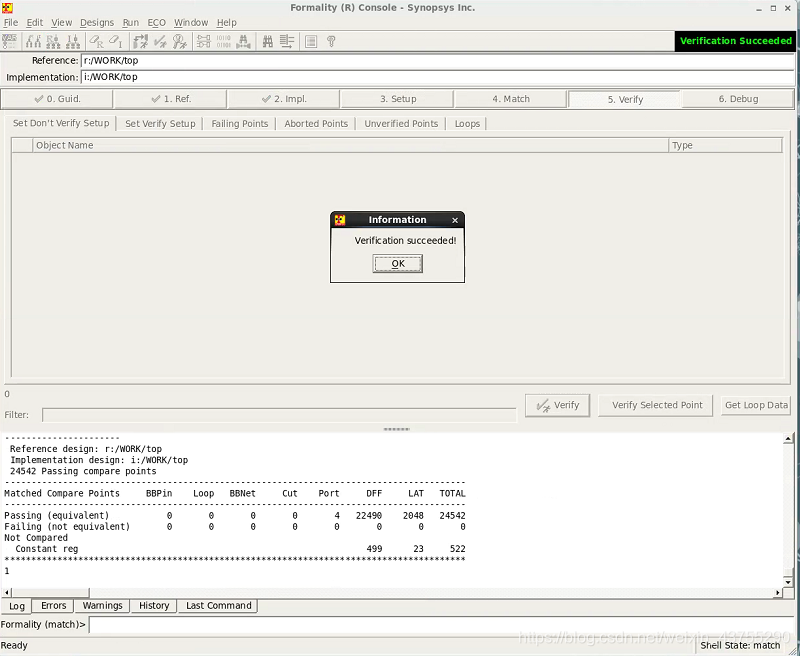Screen dimensions: 800x656
Task: Click 'Shell State: match' status entry
Action: click(x=740, y=645)
